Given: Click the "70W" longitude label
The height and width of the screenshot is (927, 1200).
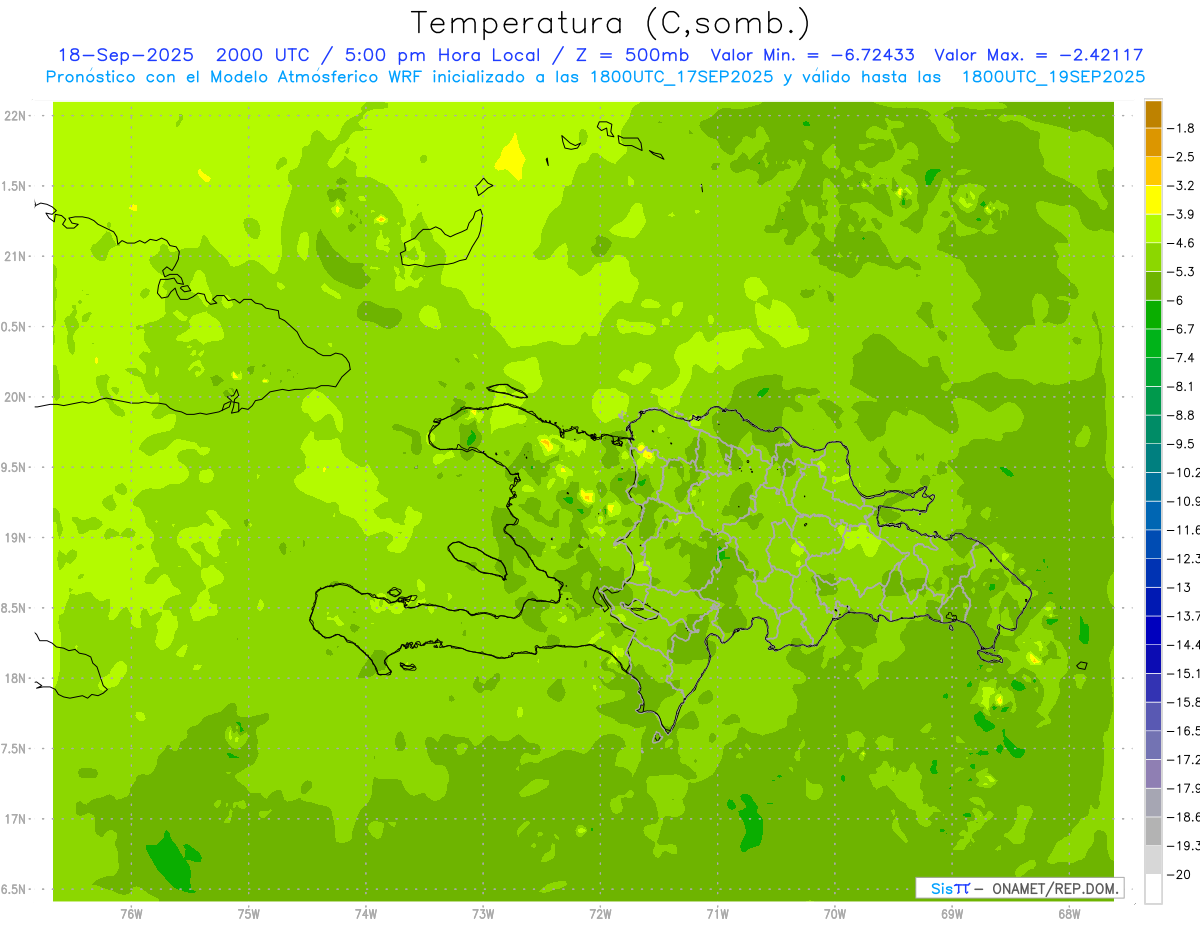Looking at the screenshot, I should 835,913.
